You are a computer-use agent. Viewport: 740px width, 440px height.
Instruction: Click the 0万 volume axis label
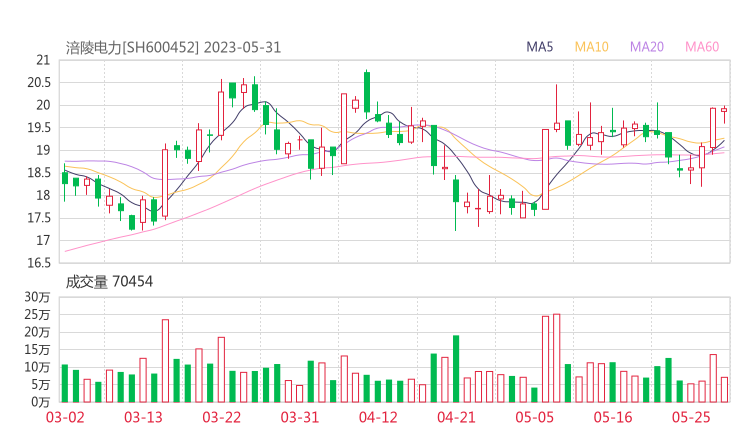[40, 402]
